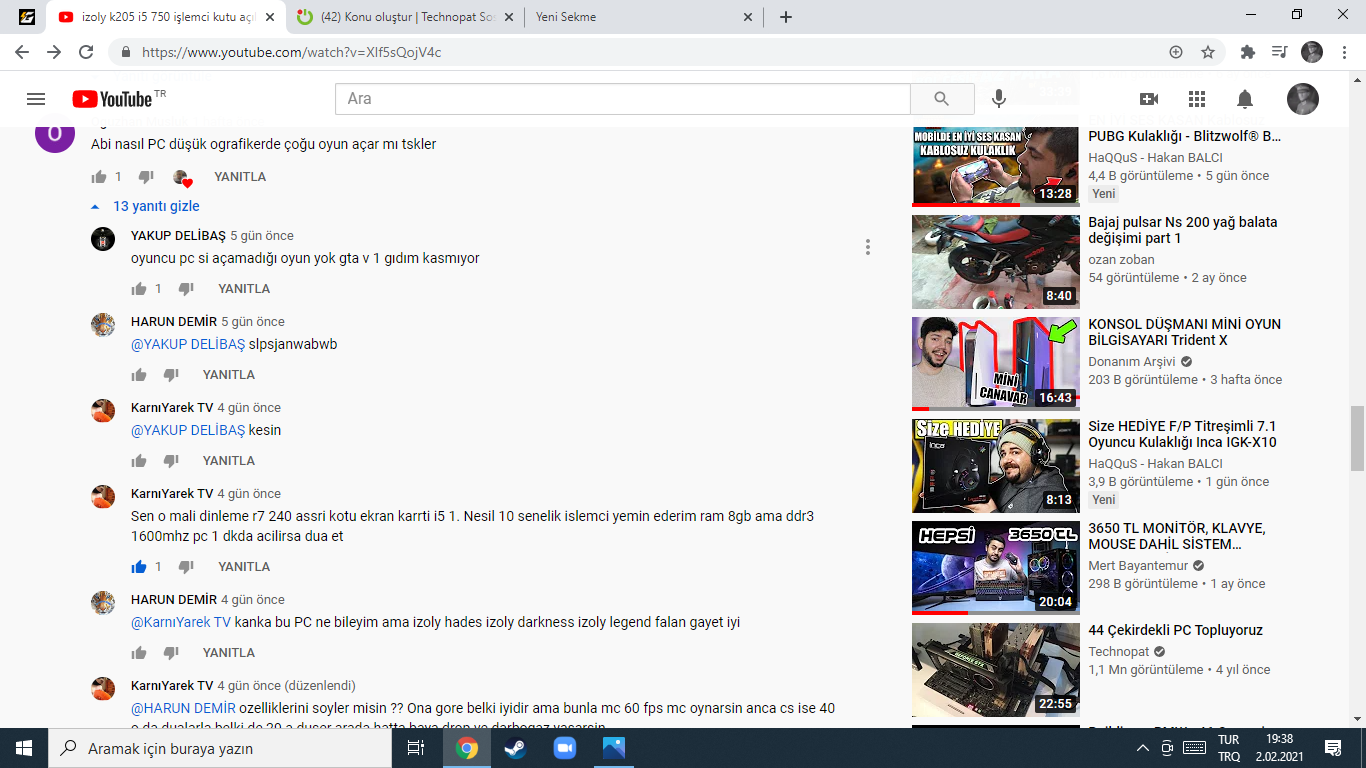This screenshot has height=768, width=1366.
Task: Open Steam from the taskbar
Action: coord(516,748)
